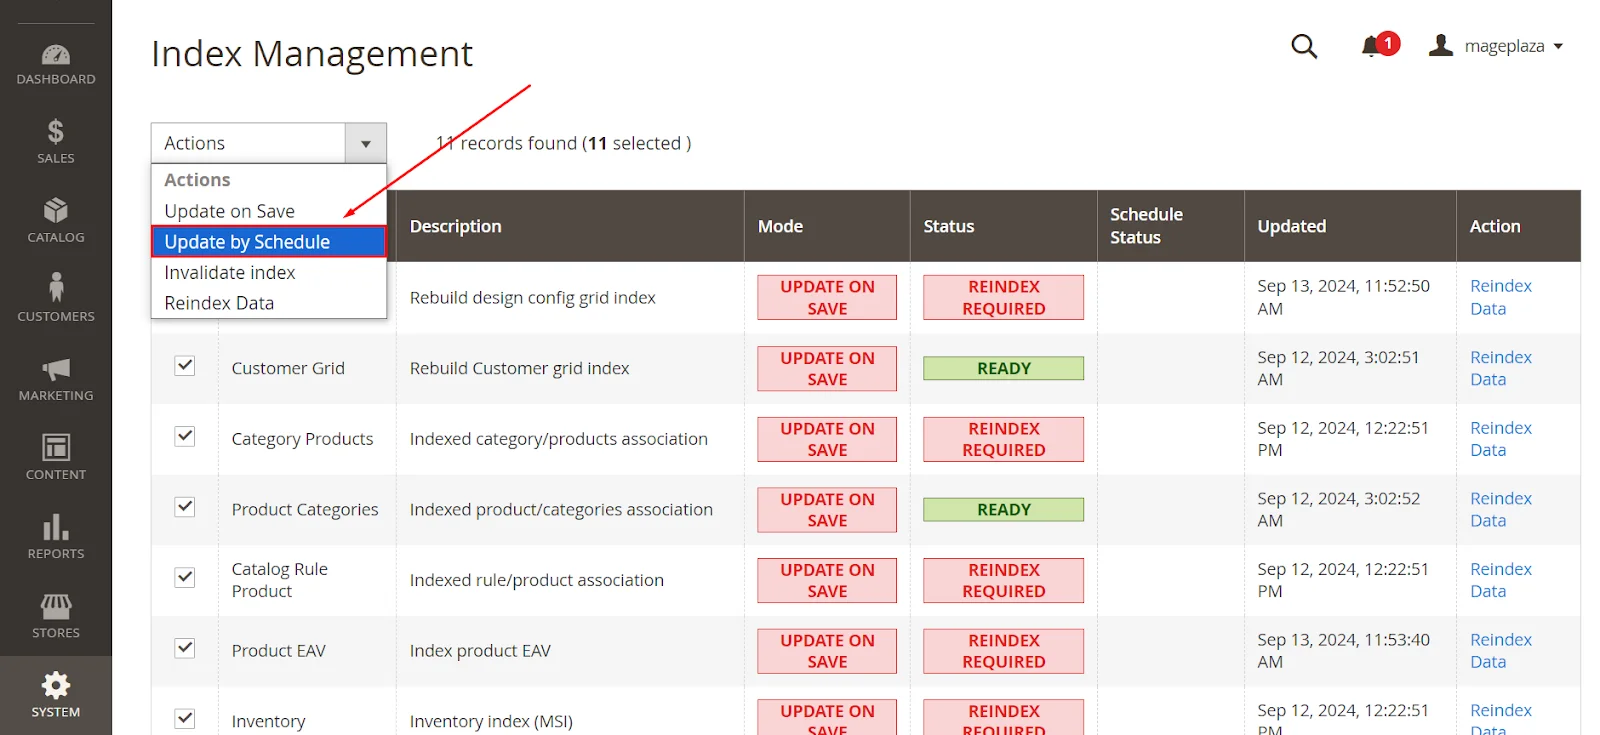Choose Update by Schedule option

pos(247,242)
